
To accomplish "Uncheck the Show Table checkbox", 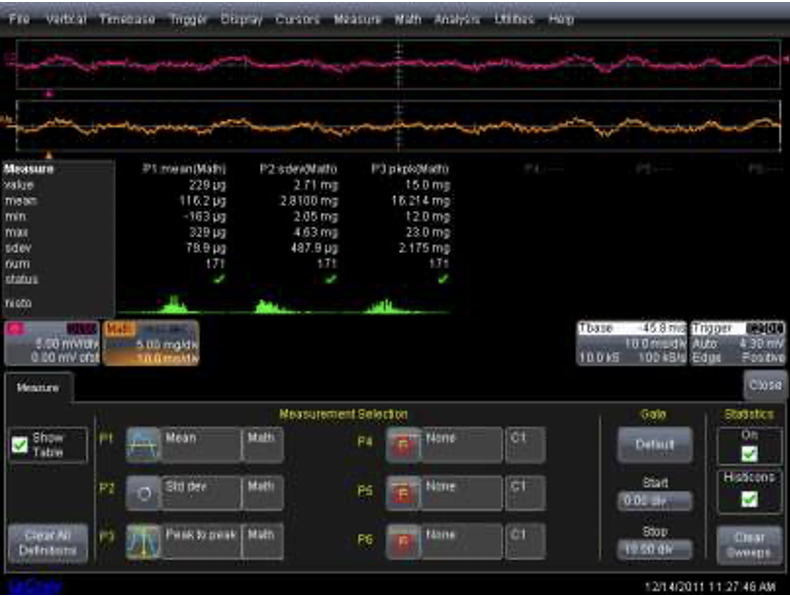I will click(19, 445).
